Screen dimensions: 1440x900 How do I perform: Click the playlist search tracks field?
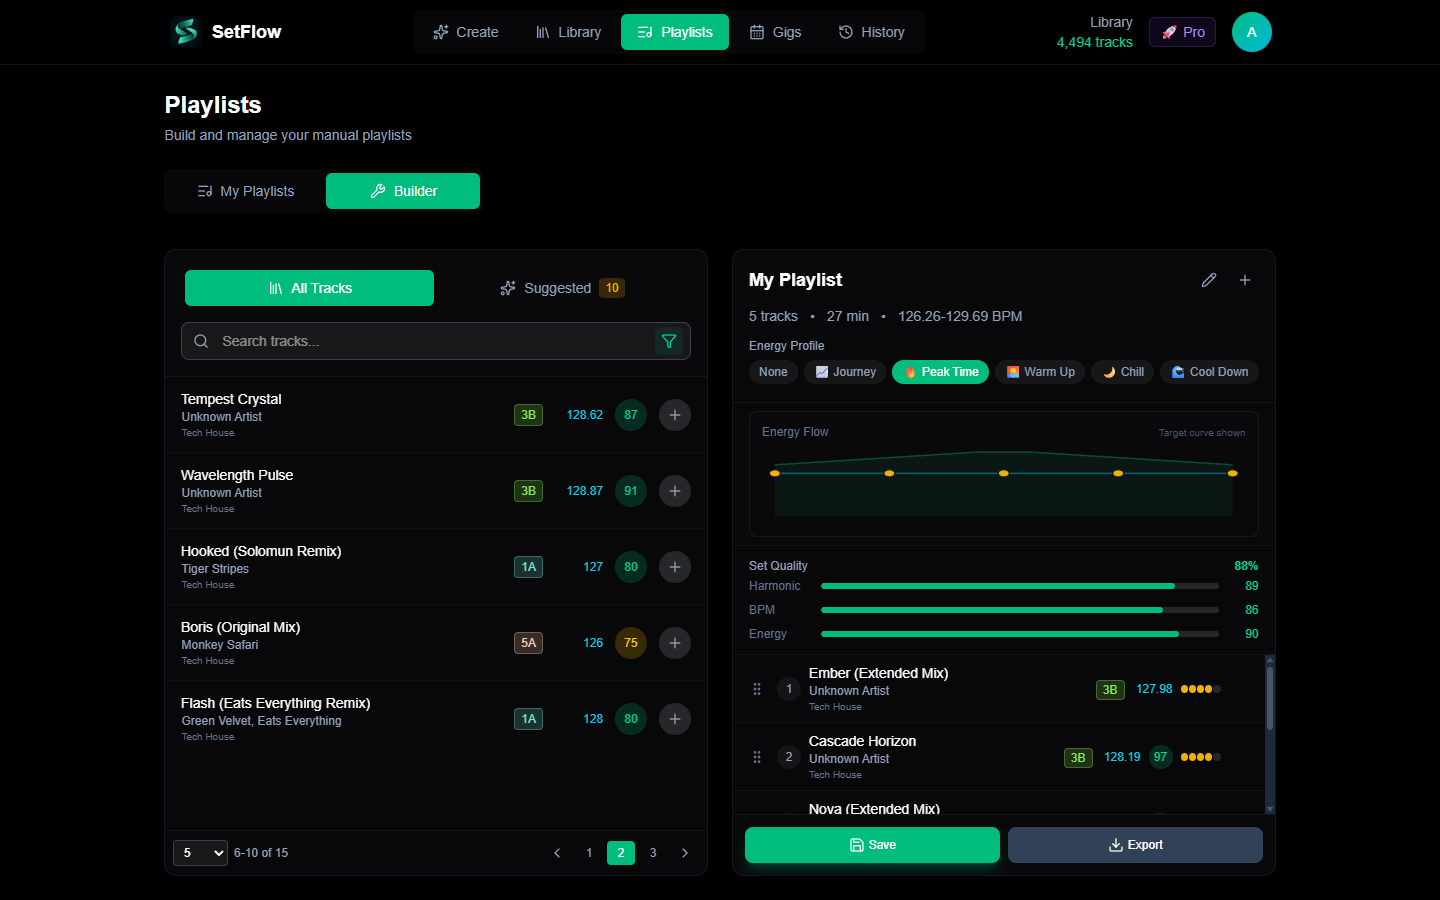pyautogui.click(x=420, y=341)
